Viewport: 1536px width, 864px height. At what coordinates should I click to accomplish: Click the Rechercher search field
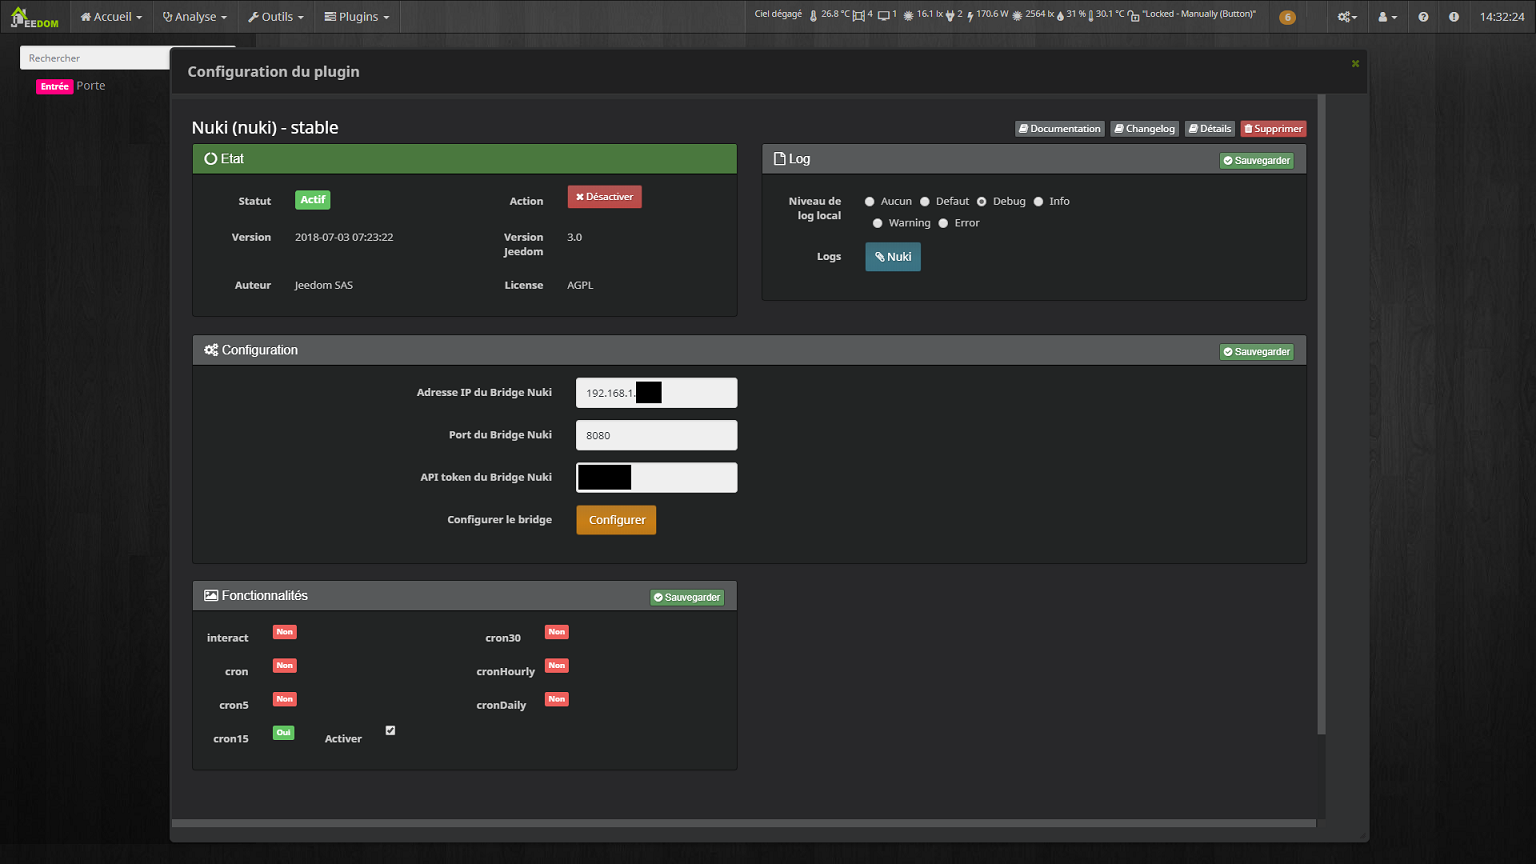(x=95, y=58)
